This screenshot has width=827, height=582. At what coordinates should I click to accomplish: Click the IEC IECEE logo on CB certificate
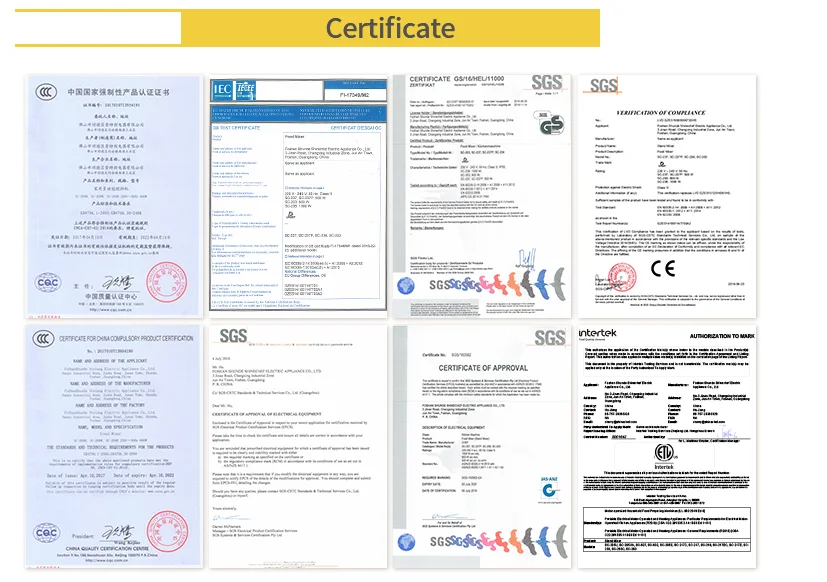(234, 90)
